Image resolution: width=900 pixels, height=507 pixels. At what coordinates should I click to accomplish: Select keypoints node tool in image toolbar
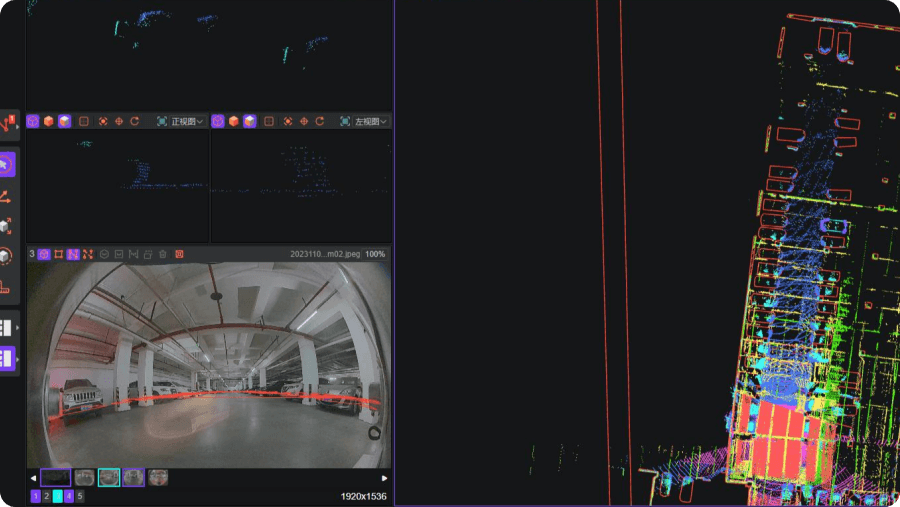[88, 254]
